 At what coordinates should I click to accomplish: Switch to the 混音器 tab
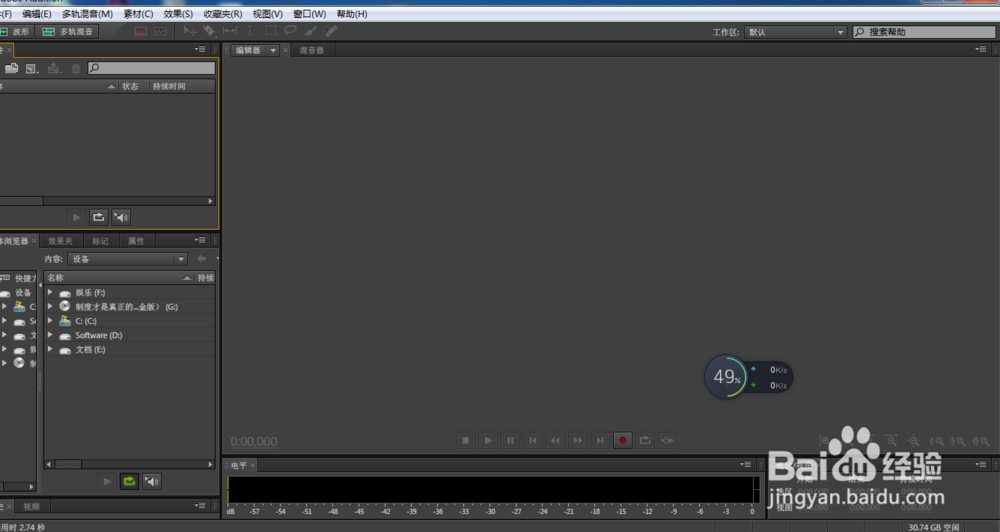[x=312, y=50]
